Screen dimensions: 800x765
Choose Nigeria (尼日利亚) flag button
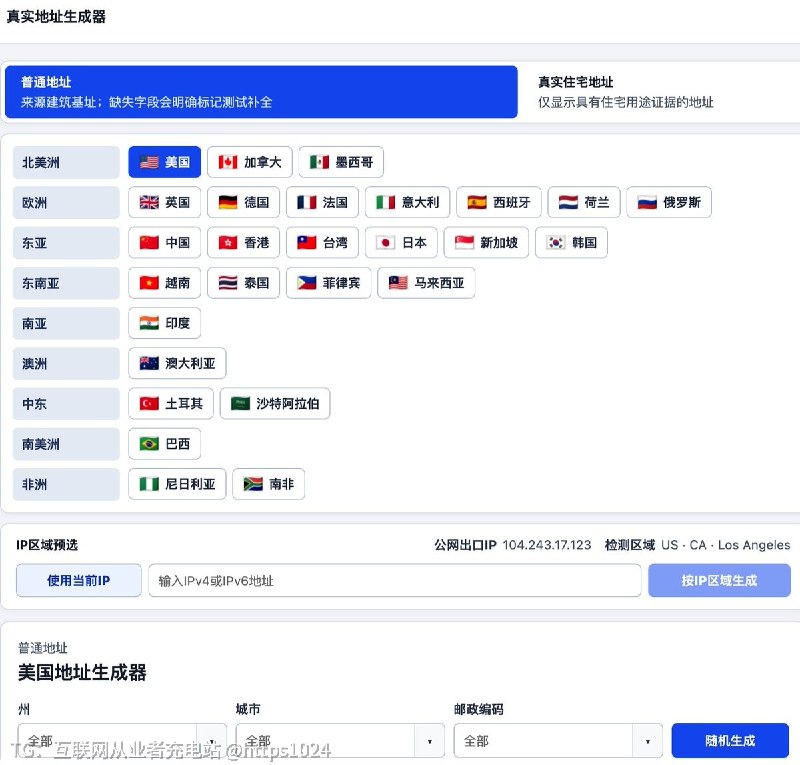177,484
